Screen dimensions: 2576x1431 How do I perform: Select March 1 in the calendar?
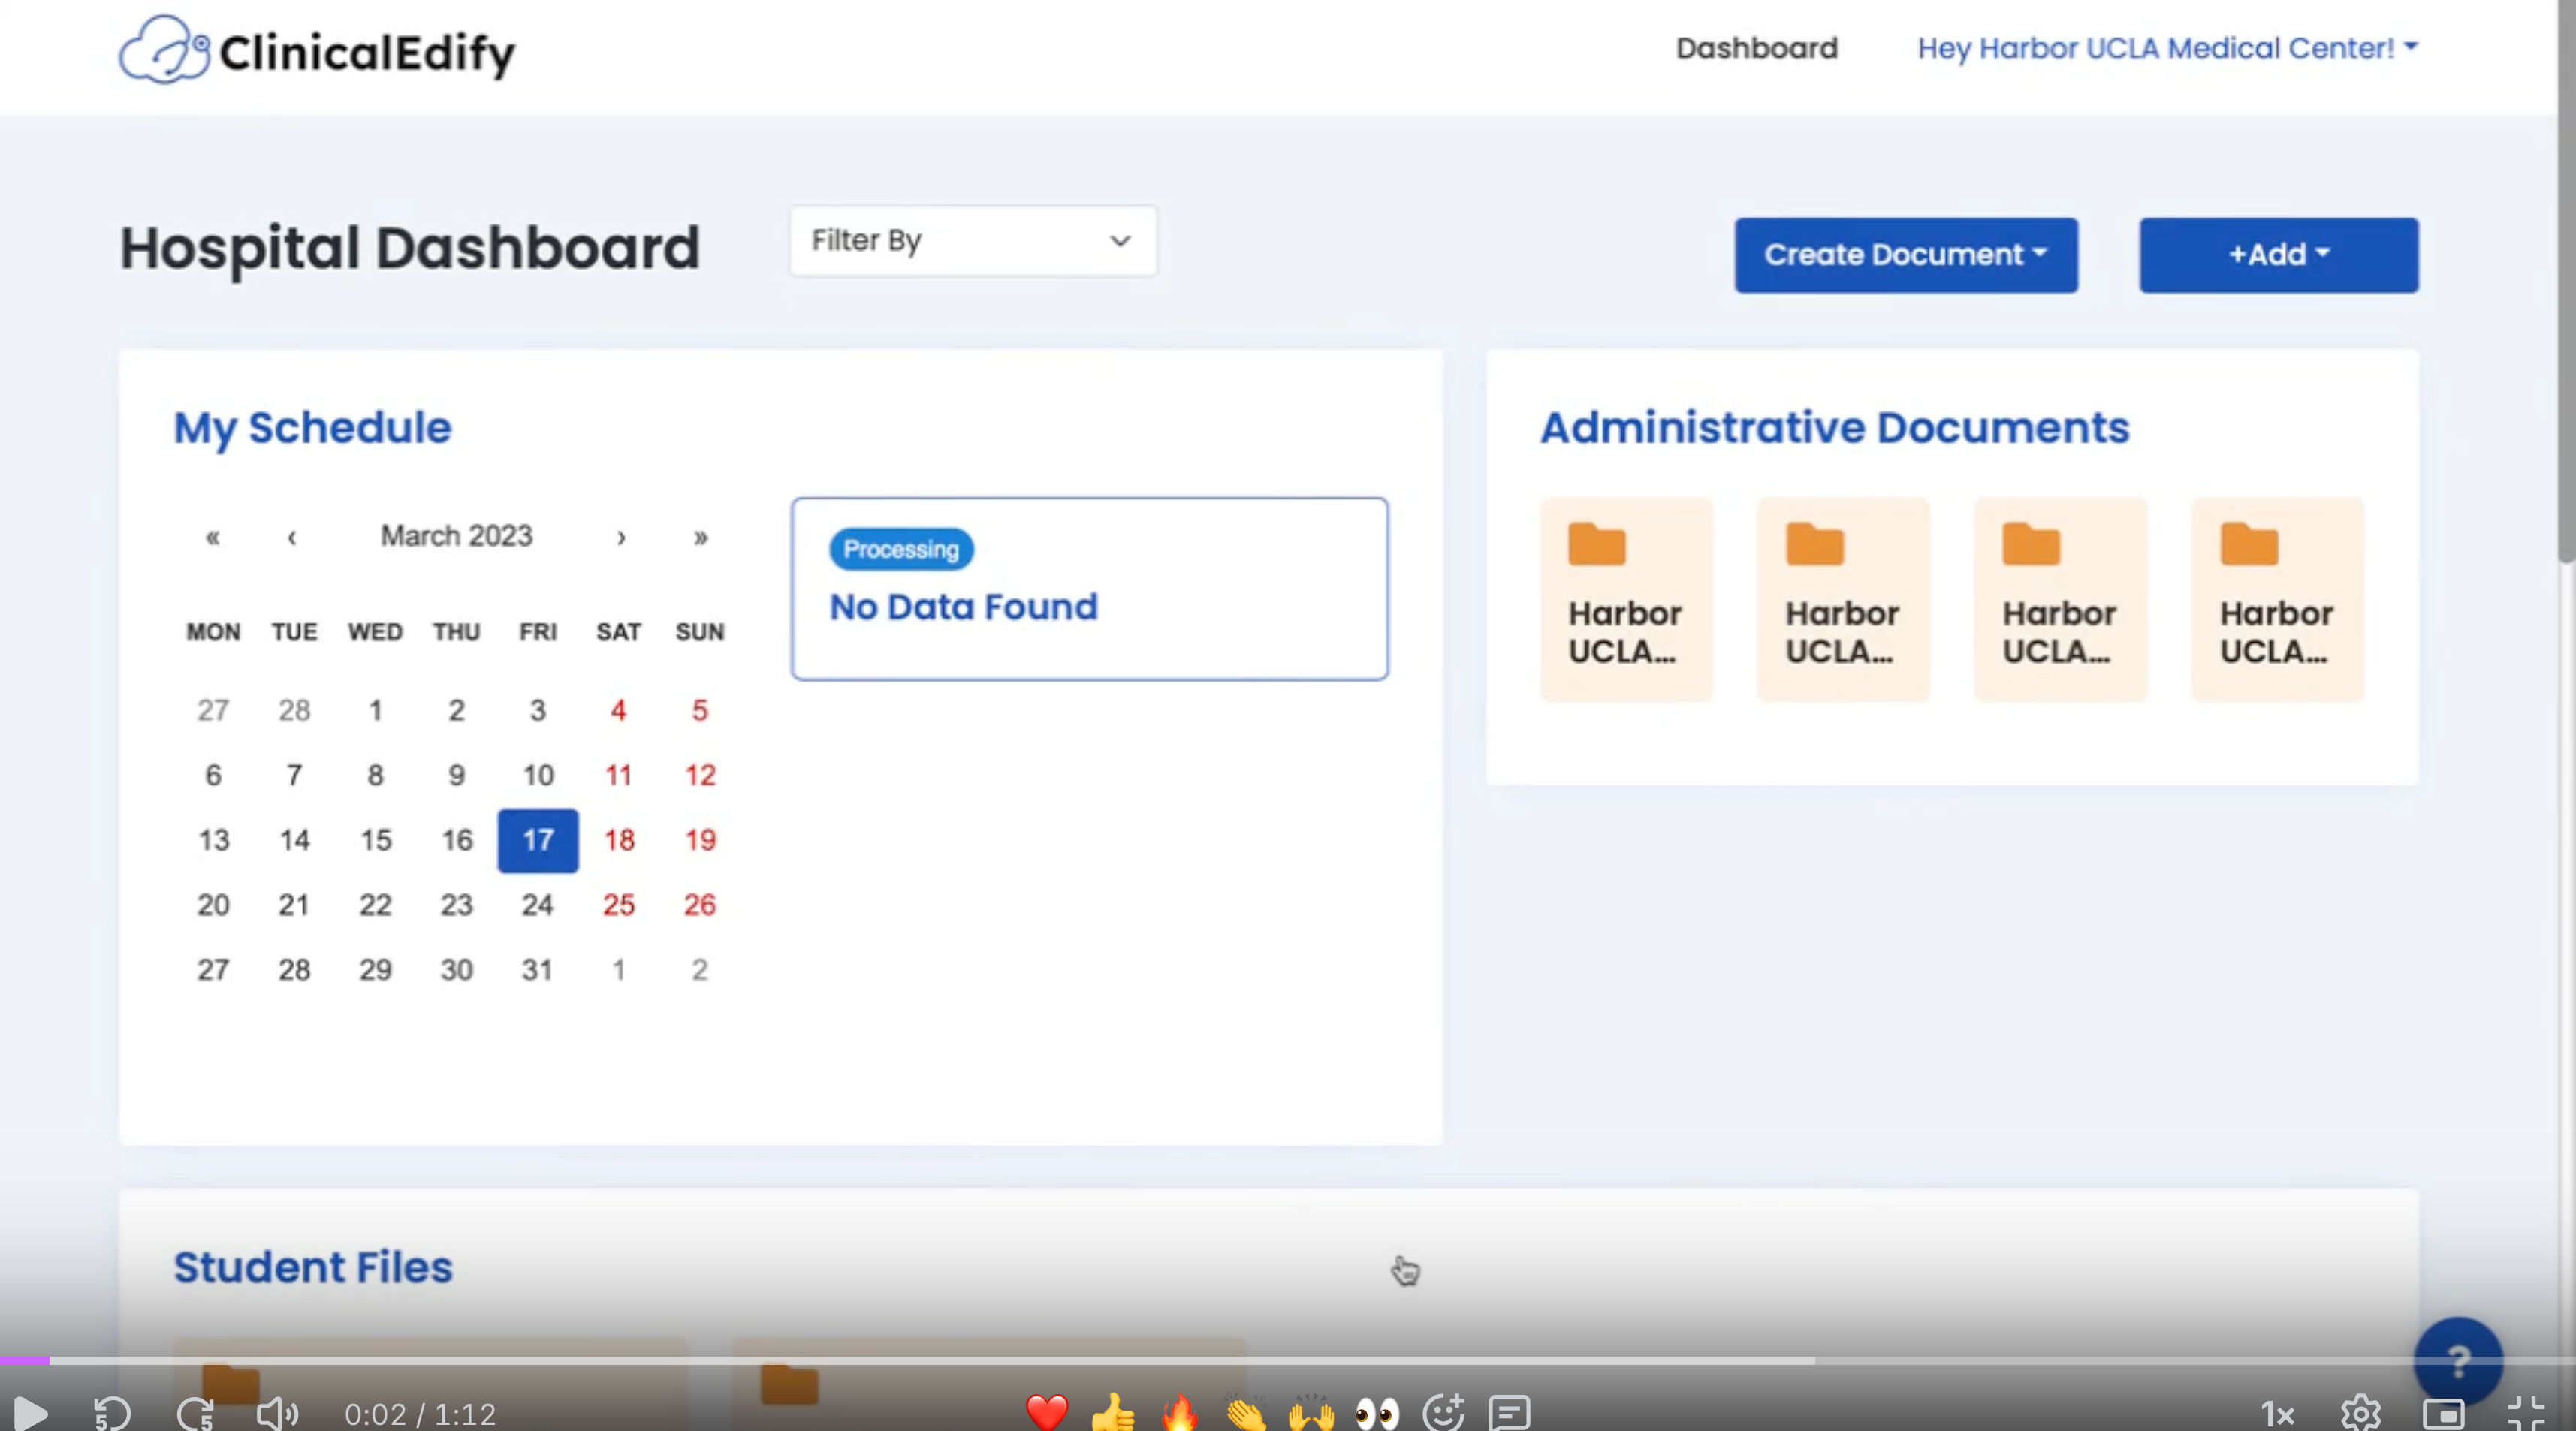point(375,710)
